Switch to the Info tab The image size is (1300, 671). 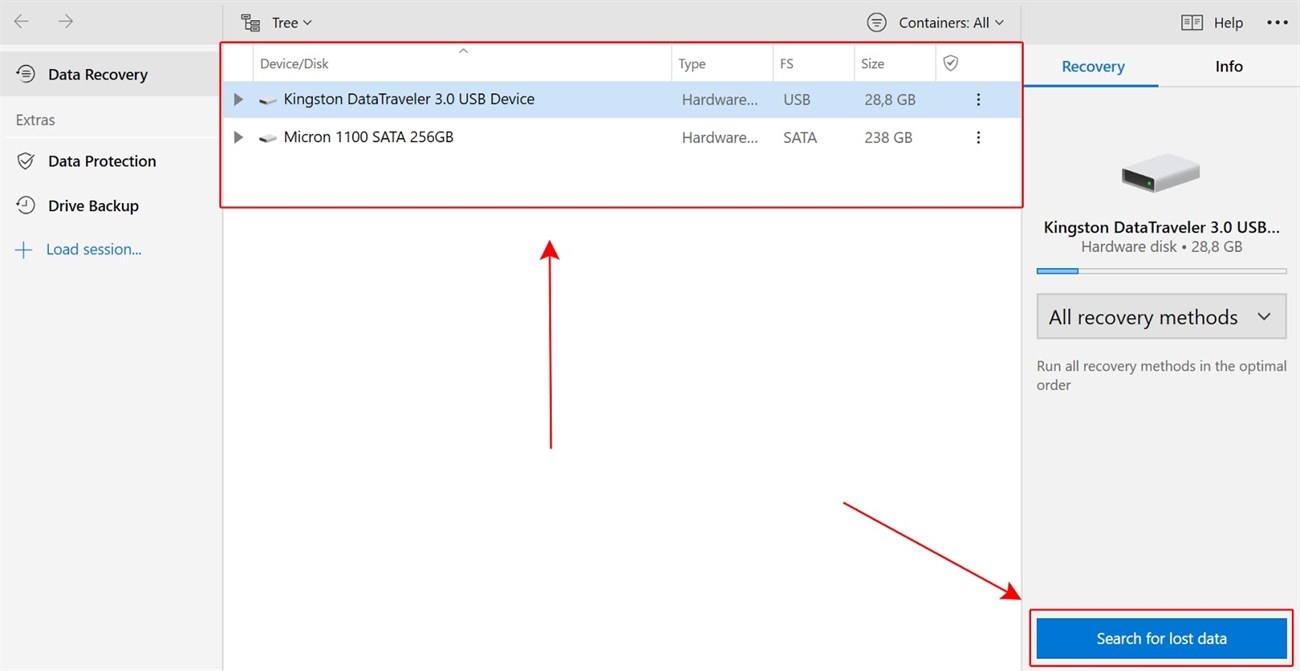(x=1229, y=67)
